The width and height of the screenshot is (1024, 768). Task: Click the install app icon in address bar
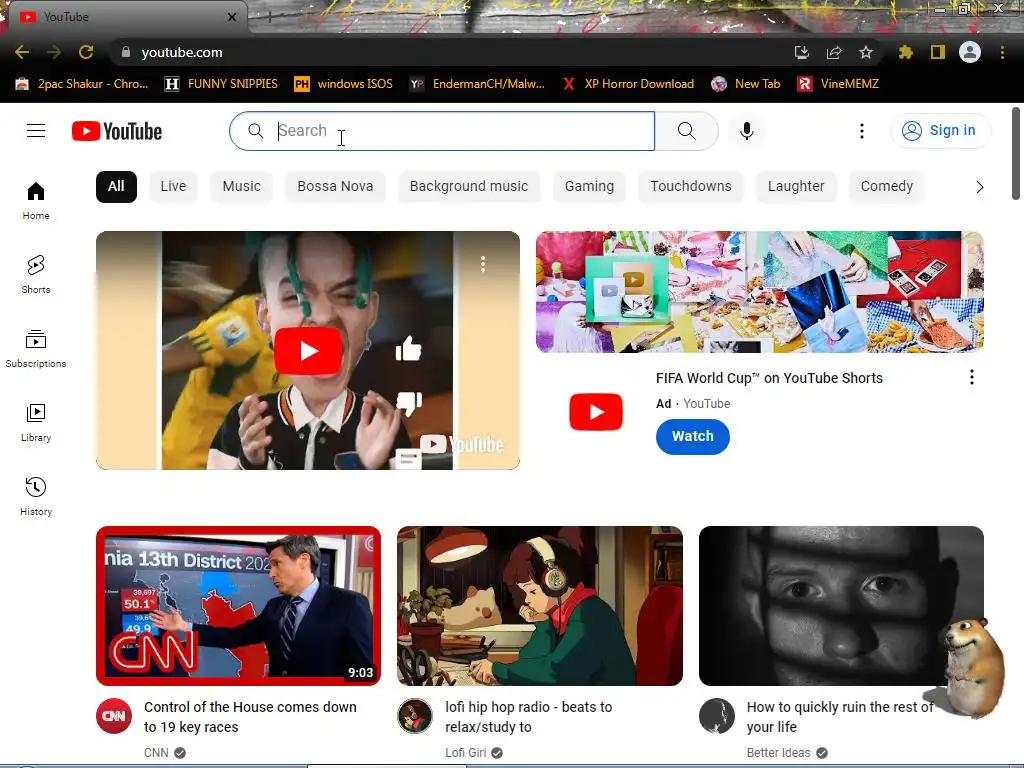802,52
